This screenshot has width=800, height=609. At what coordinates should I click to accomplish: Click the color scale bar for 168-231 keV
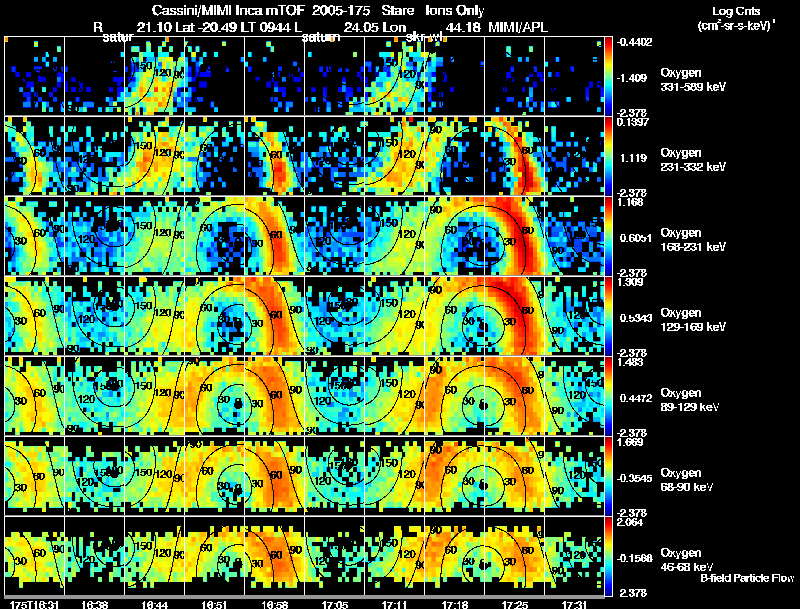(x=608, y=236)
